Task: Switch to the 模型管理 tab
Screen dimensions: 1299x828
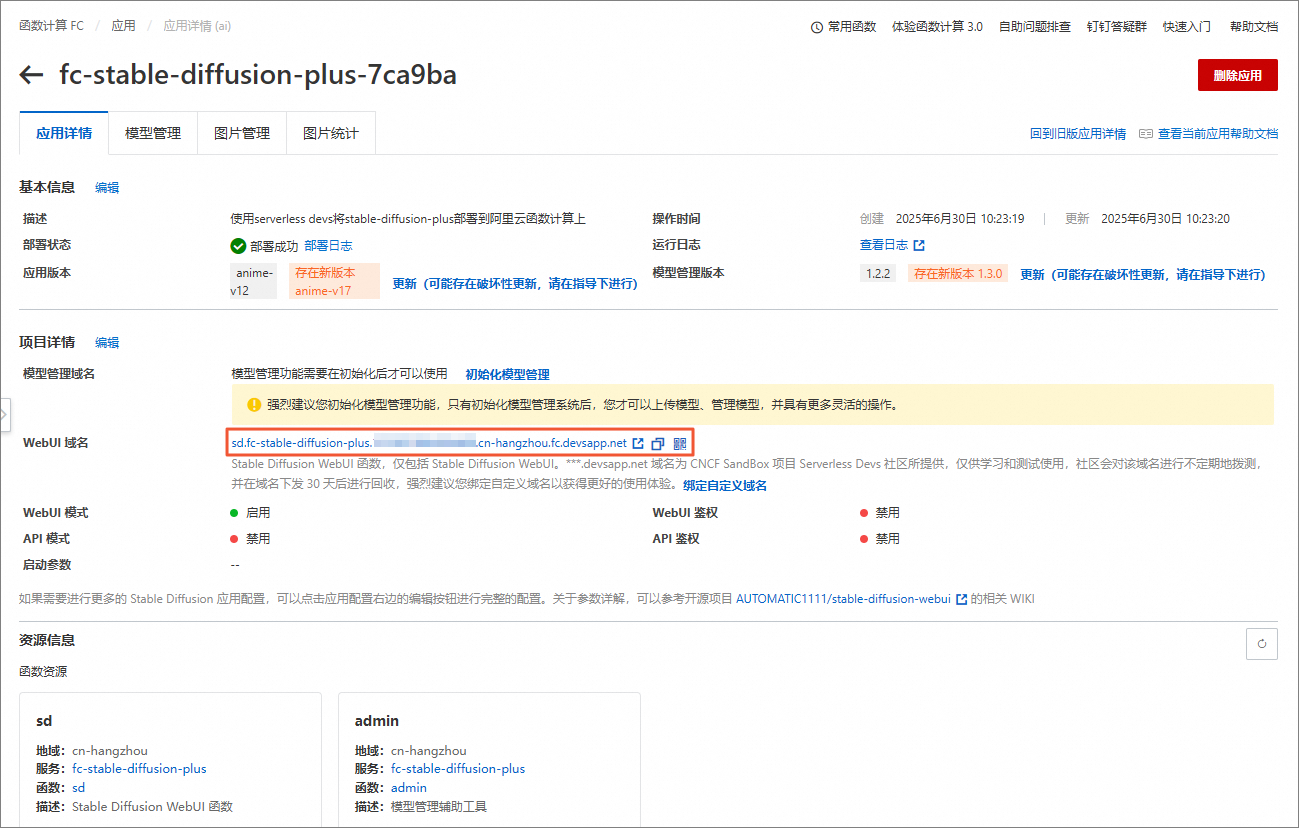Action: pos(153,133)
